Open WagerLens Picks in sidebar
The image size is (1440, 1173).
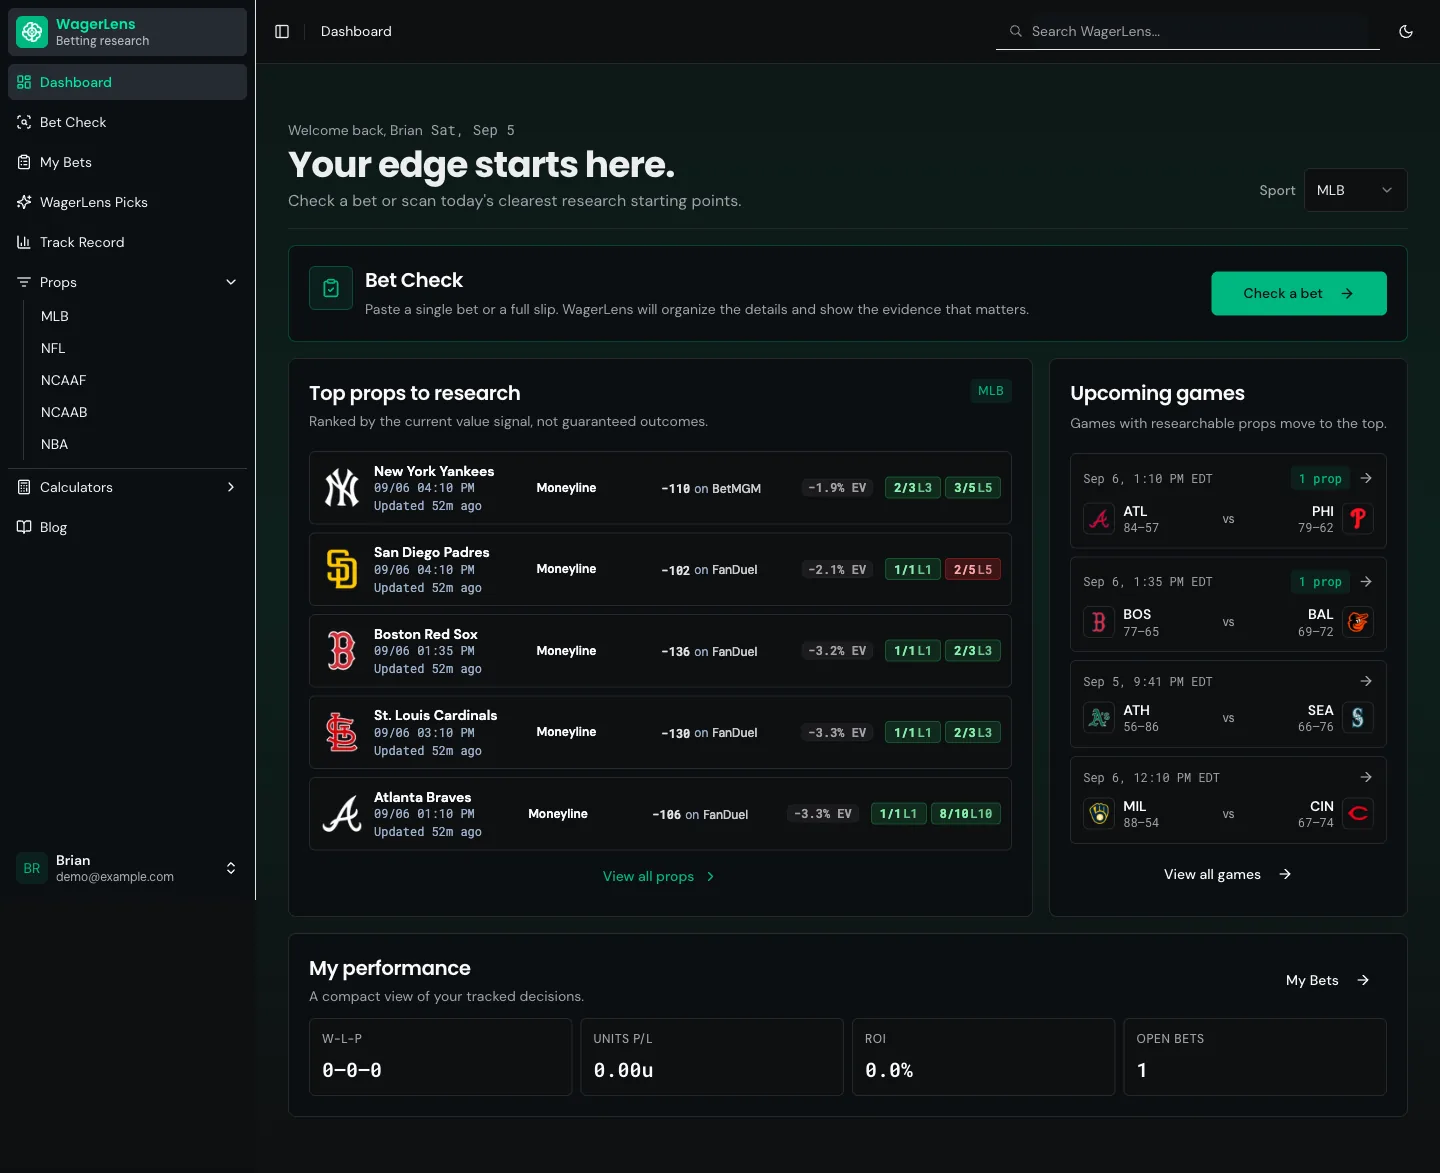(x=127, y=202)
